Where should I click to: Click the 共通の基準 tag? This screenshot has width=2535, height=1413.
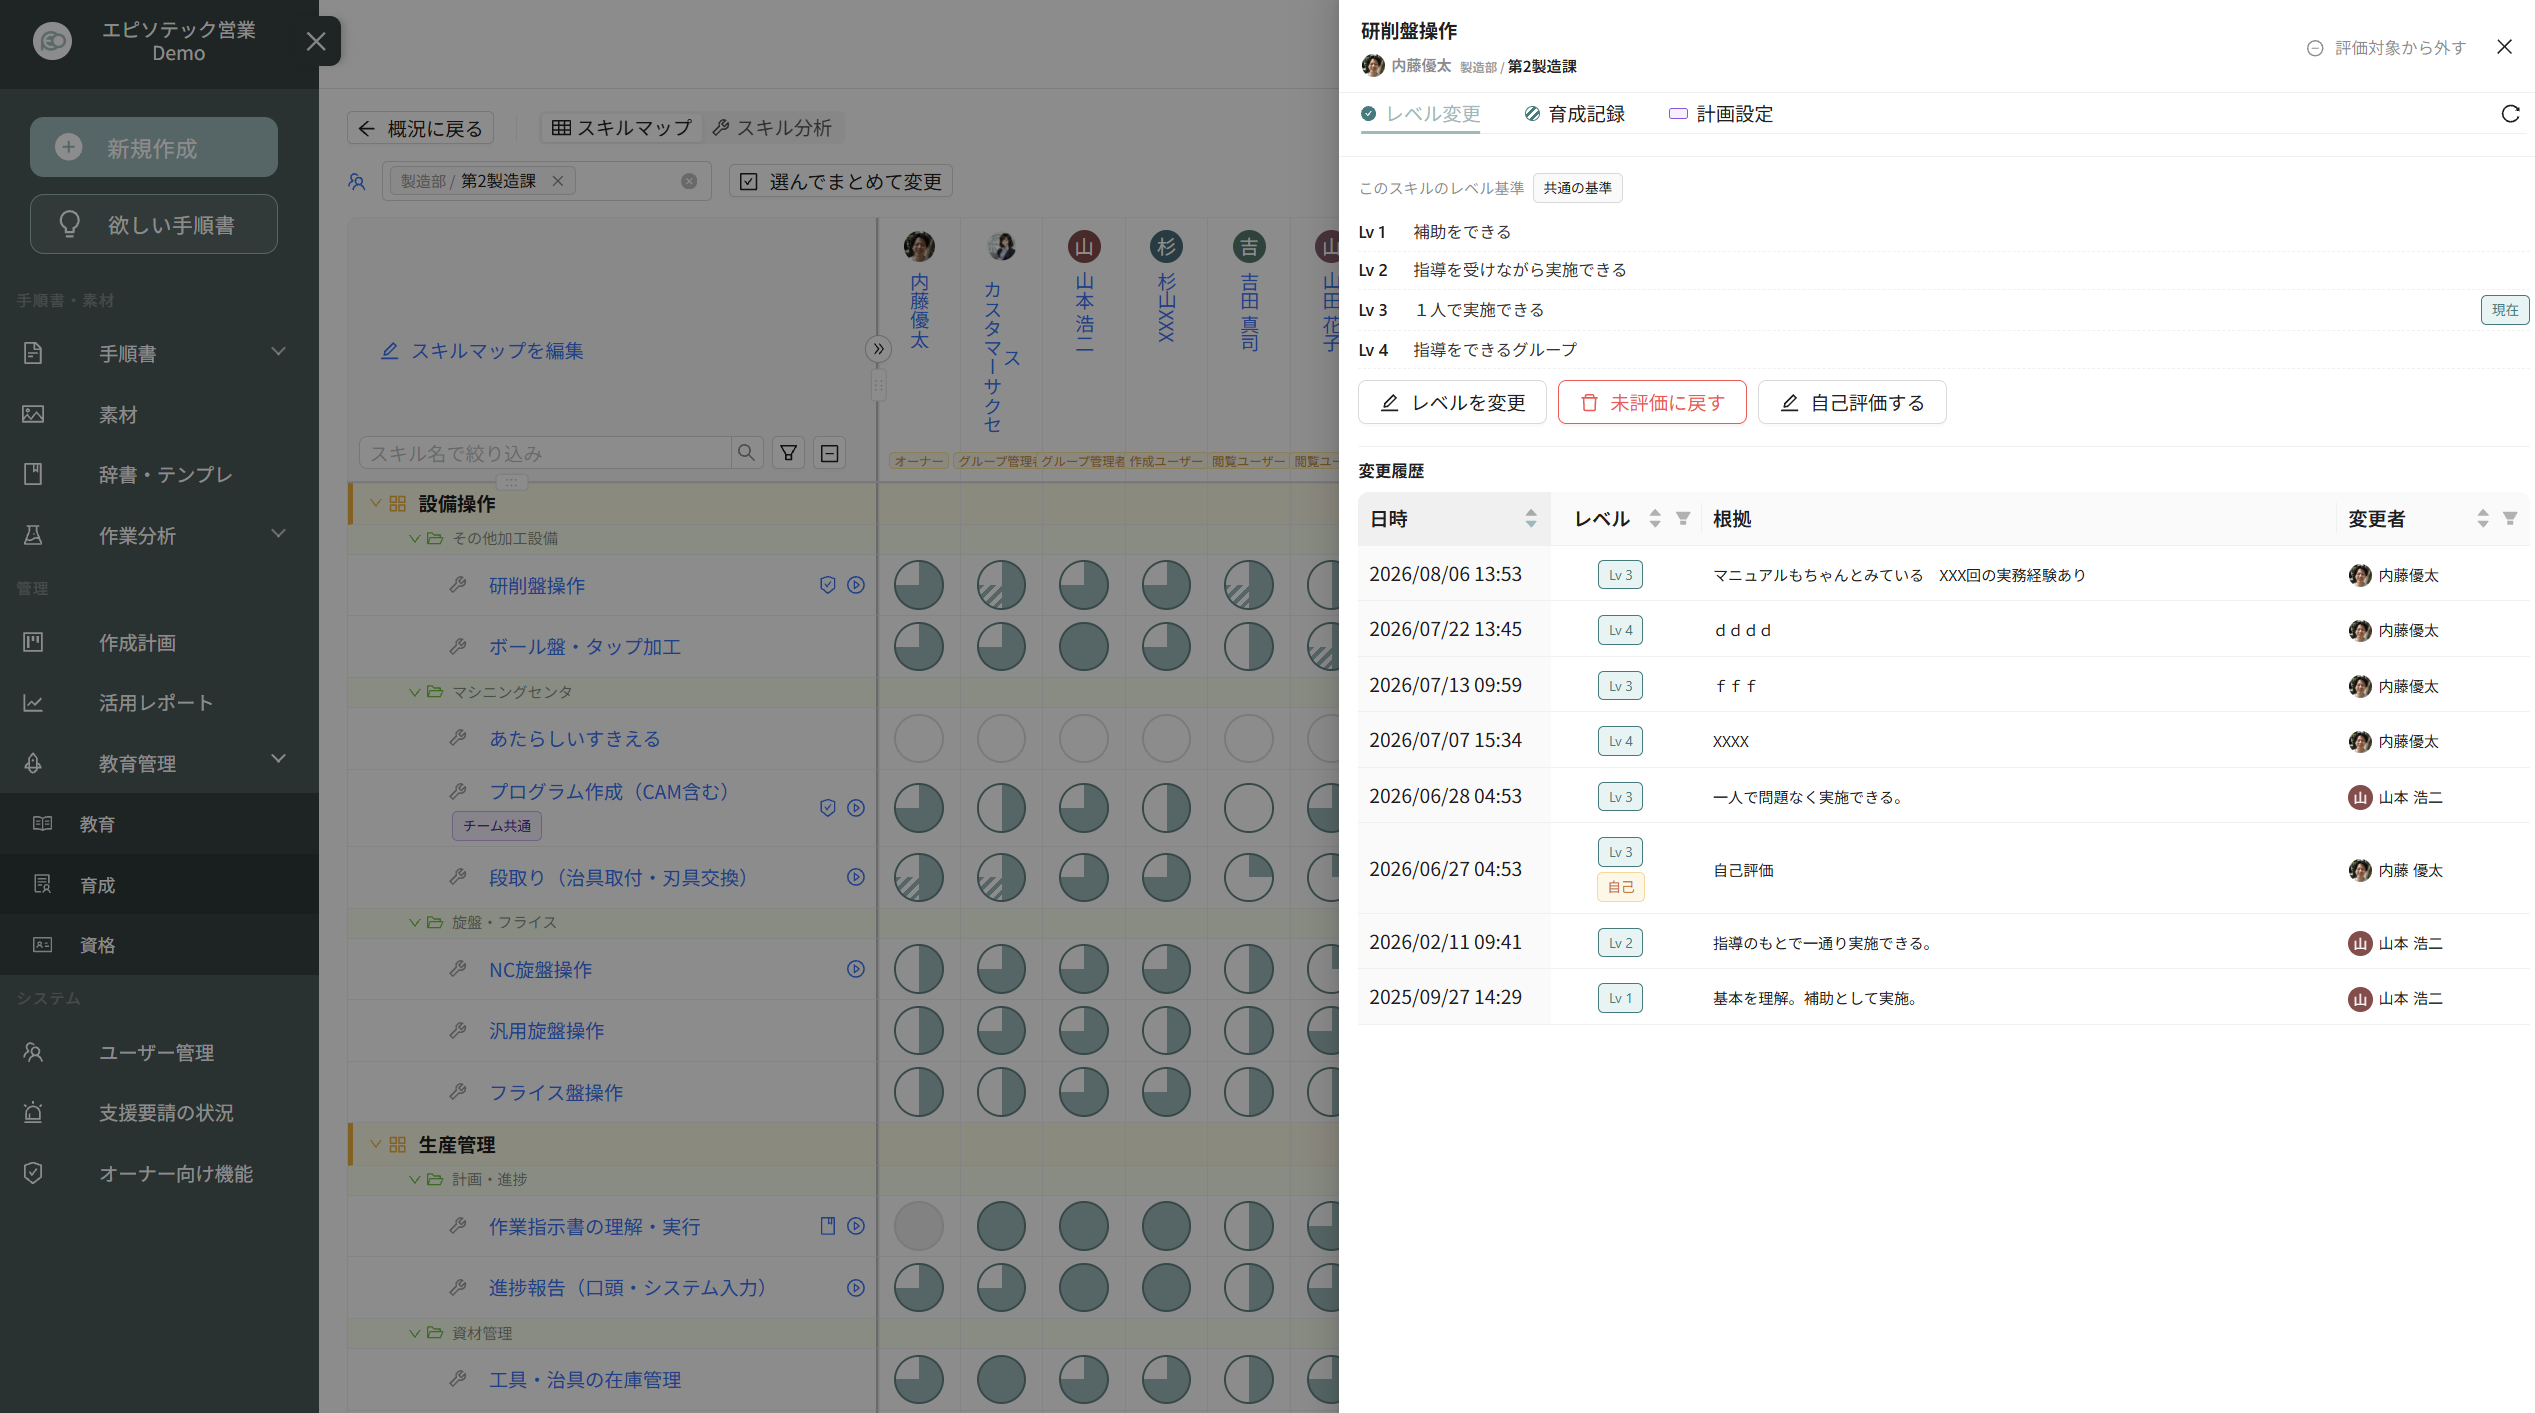(x=1577, y=188)
